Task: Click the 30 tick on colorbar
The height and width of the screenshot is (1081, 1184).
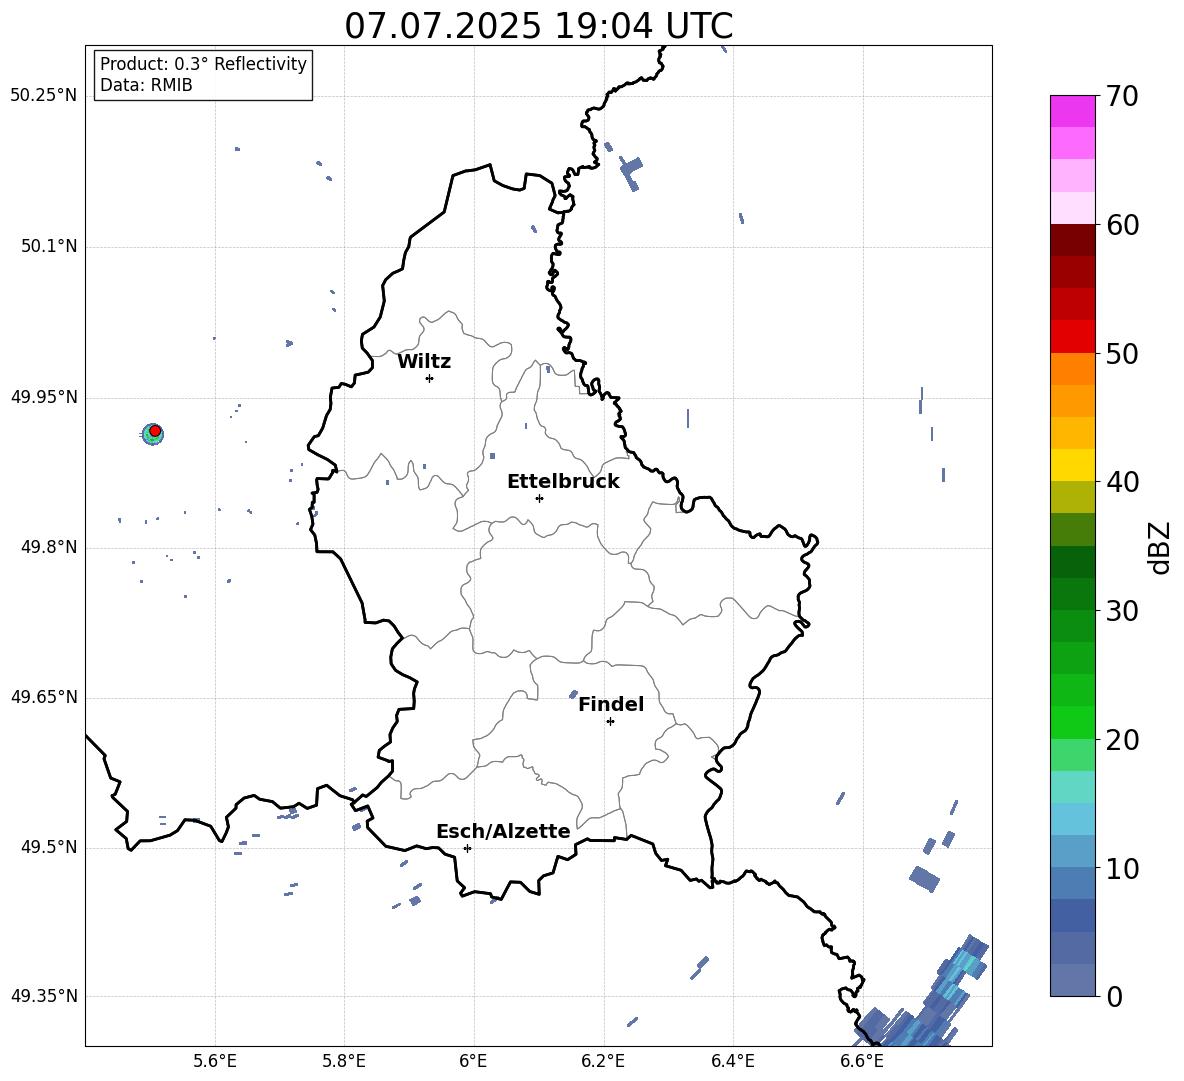Action: pyautogui.click(x=1122, y=611)
